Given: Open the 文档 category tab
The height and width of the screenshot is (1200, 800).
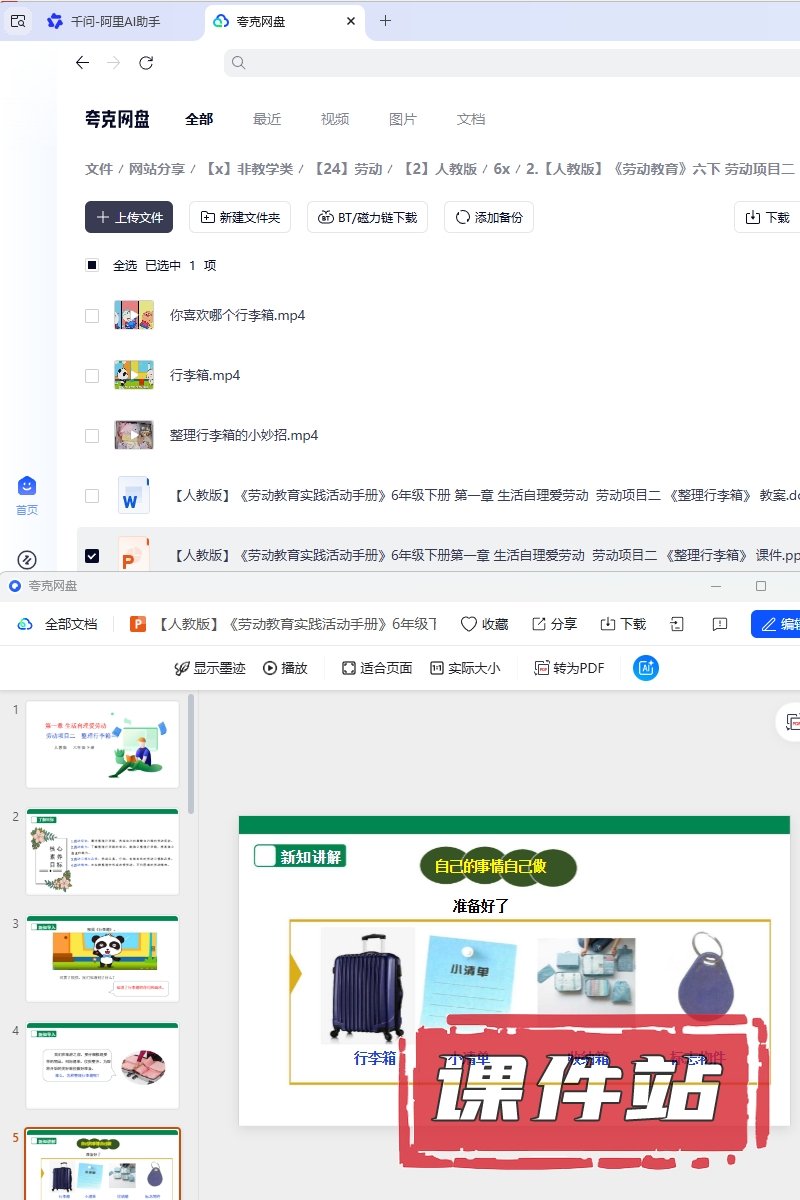Looking at the screenshot, I should coord(471,119).
